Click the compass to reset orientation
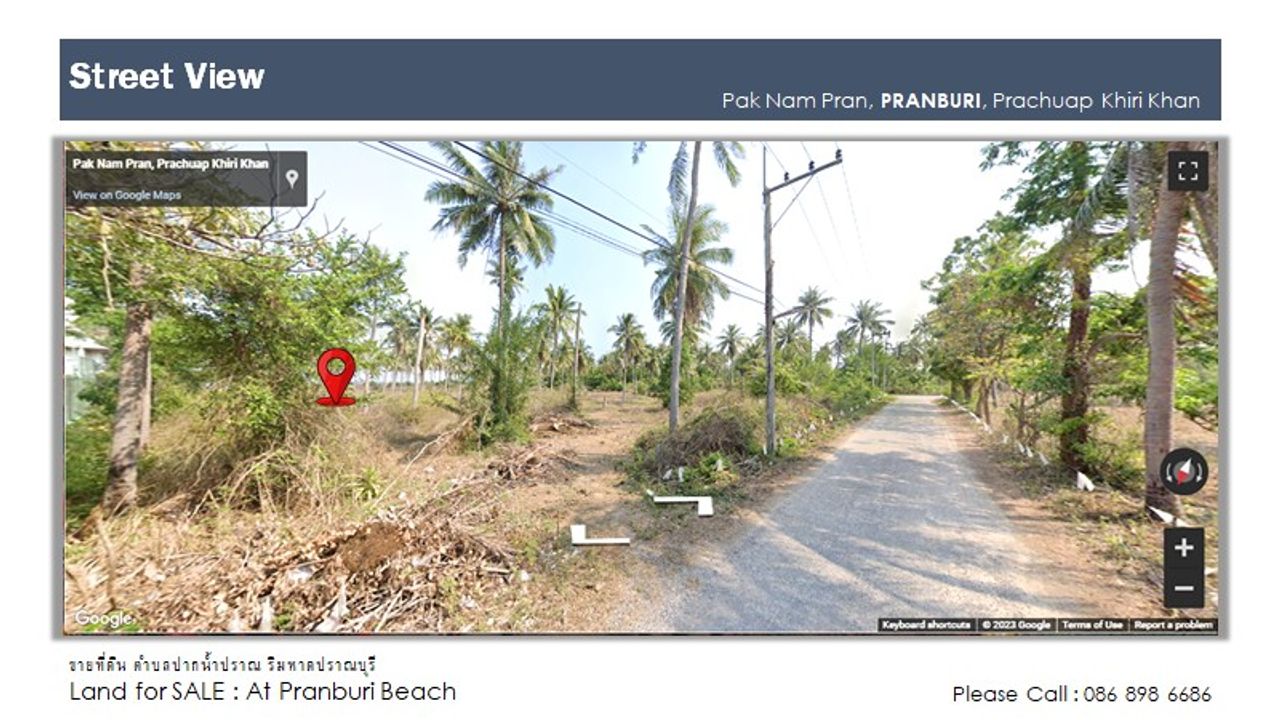Viewport: 1280px width, 720px height. [1184, 471]
